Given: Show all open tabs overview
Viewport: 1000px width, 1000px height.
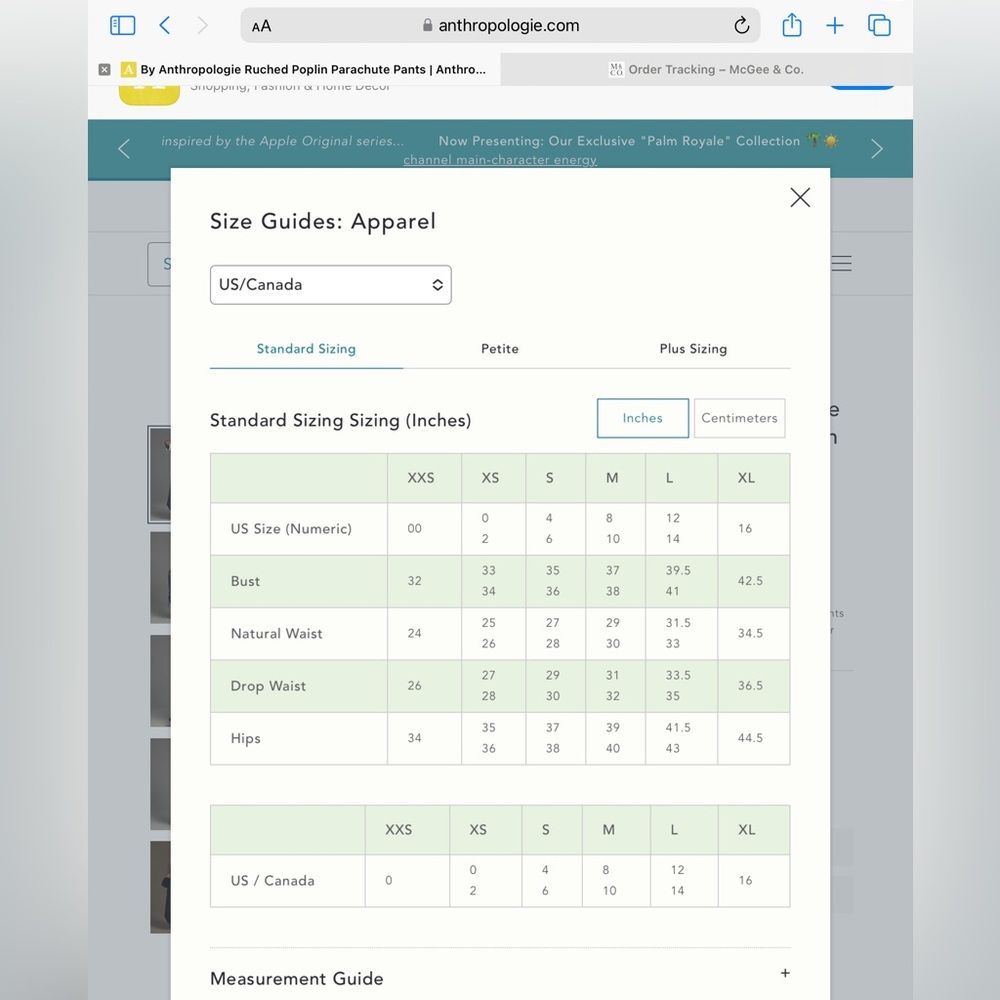Looking at the screenshot, I should (x=879, y=26).
